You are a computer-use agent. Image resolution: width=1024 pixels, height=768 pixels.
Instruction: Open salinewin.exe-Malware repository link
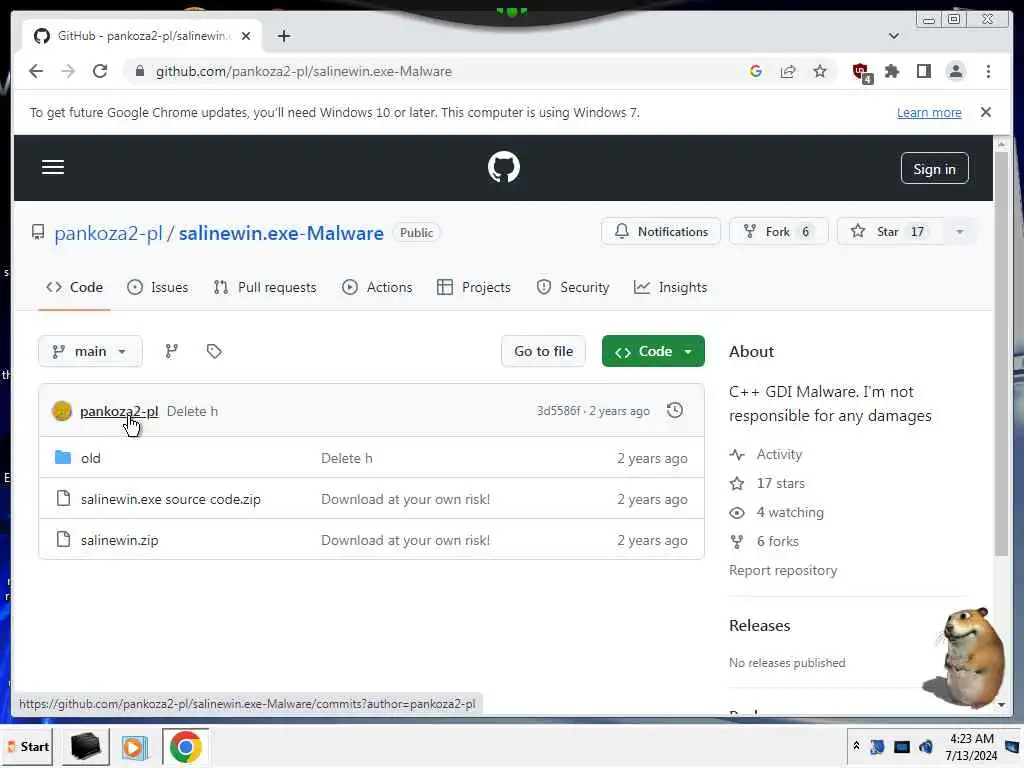(x=281, y=233)
